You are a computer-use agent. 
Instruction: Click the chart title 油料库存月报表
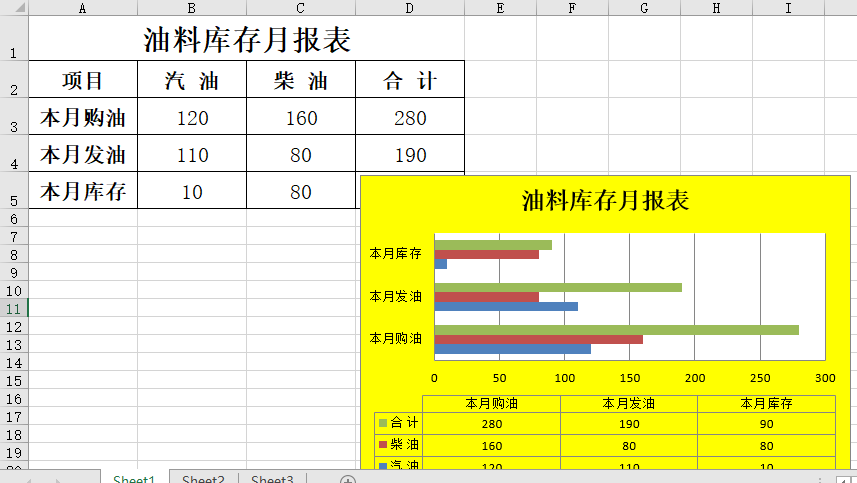(605, 201)
